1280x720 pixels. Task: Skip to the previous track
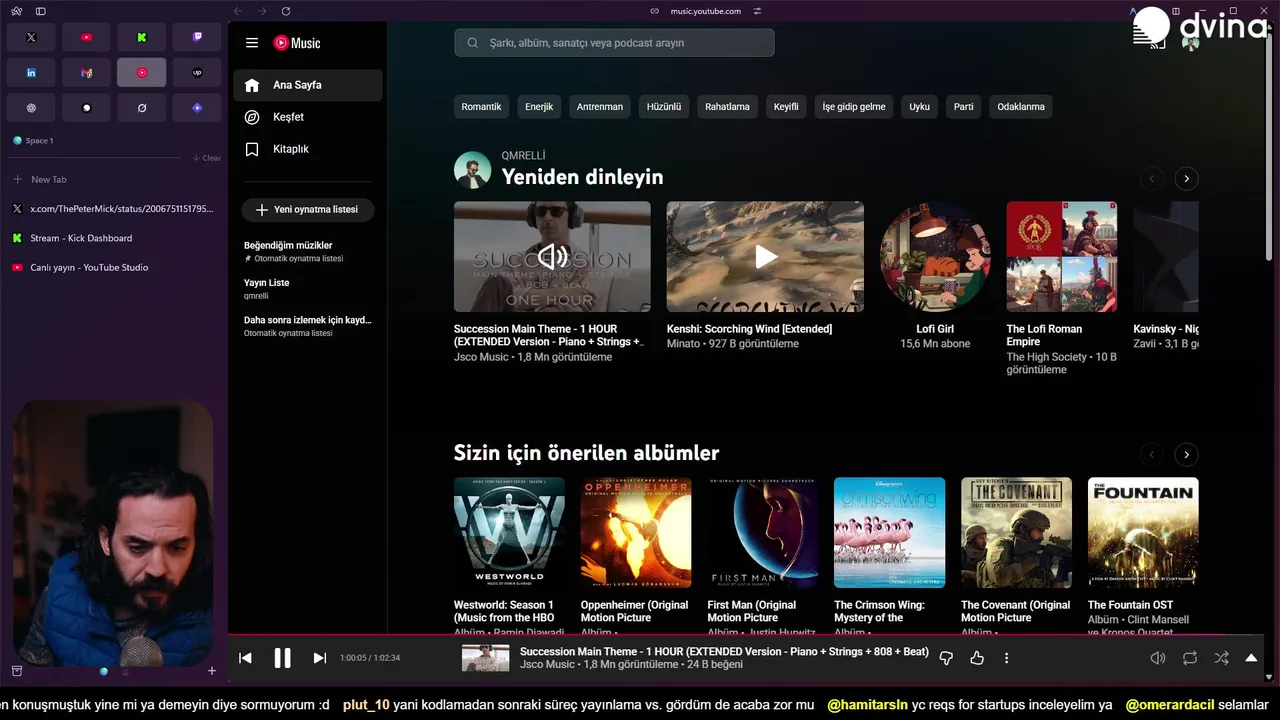click(x=245, y=658)
